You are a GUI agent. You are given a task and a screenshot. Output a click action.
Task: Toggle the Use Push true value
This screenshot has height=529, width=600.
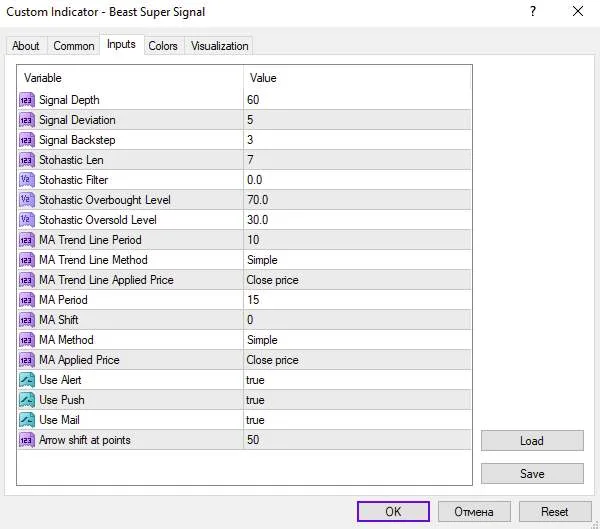357,400
